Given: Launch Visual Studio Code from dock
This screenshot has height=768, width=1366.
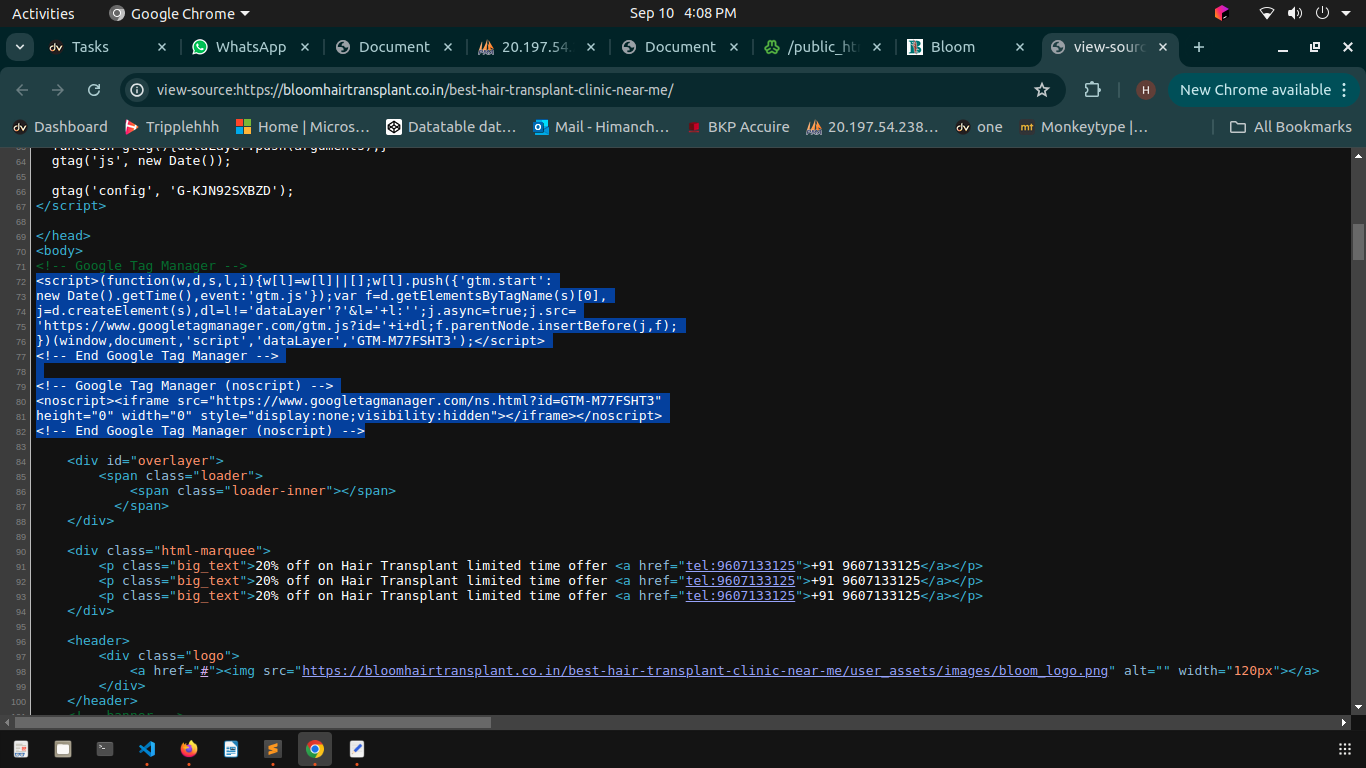Looking at the screenshot, I should [147, 748].
